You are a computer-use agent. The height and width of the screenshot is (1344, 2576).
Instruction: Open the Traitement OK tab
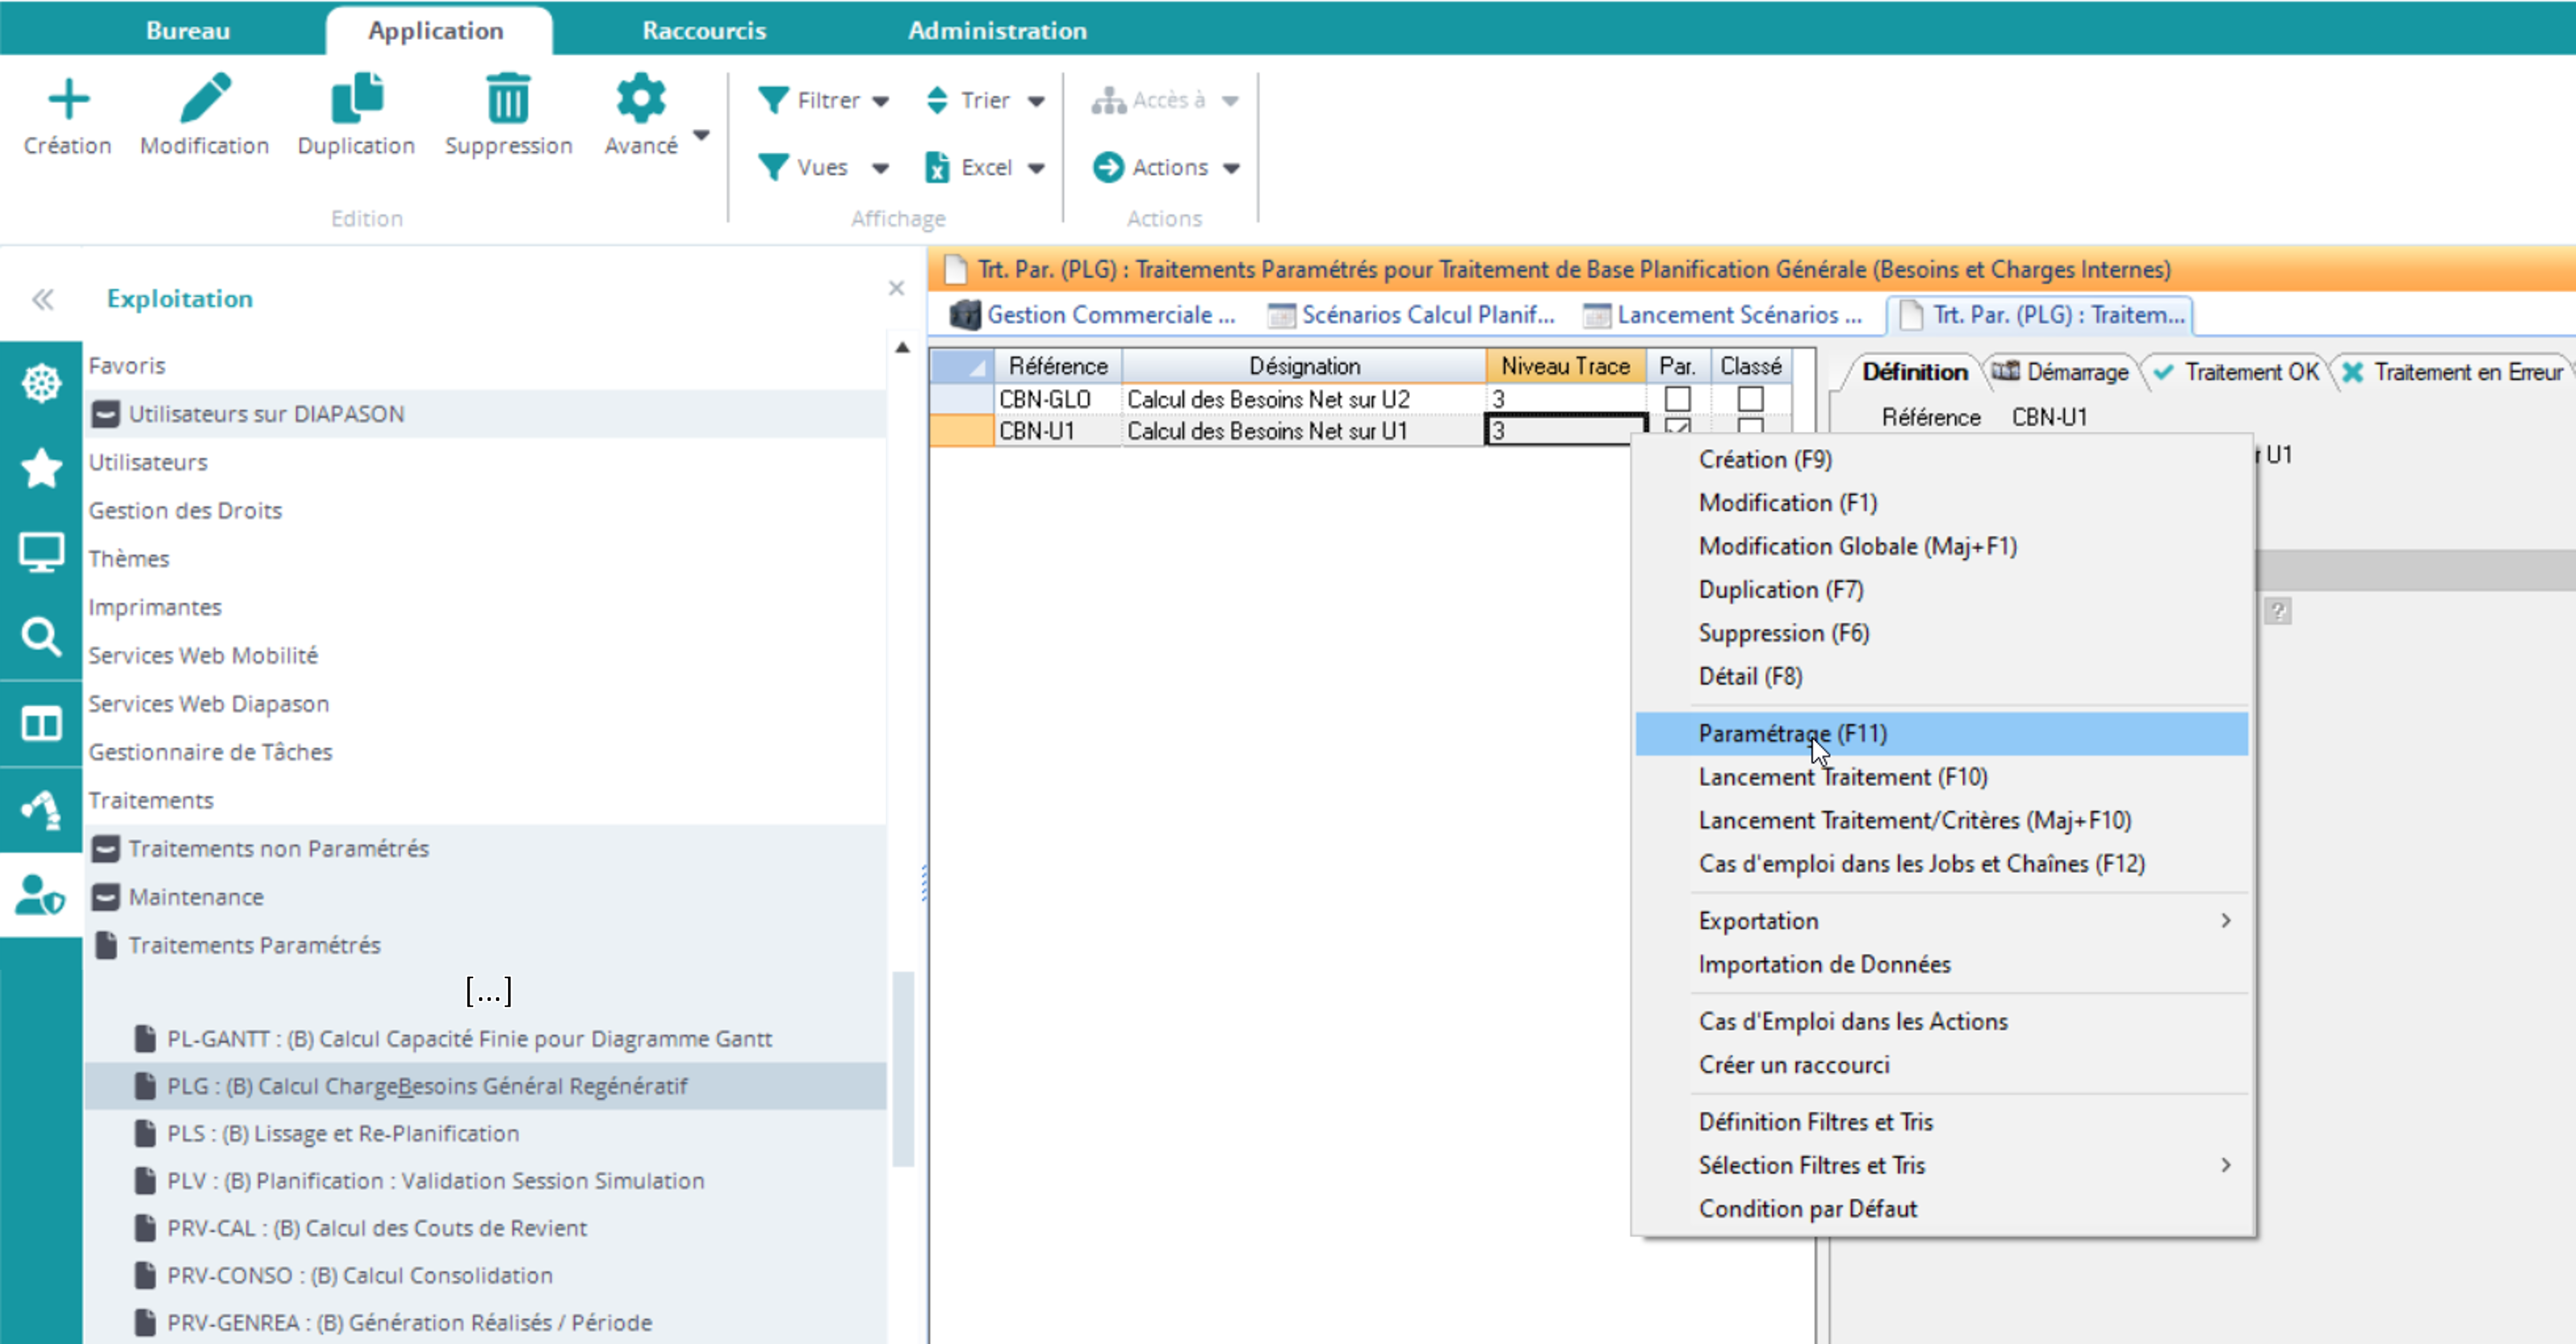click(2238, 372)
